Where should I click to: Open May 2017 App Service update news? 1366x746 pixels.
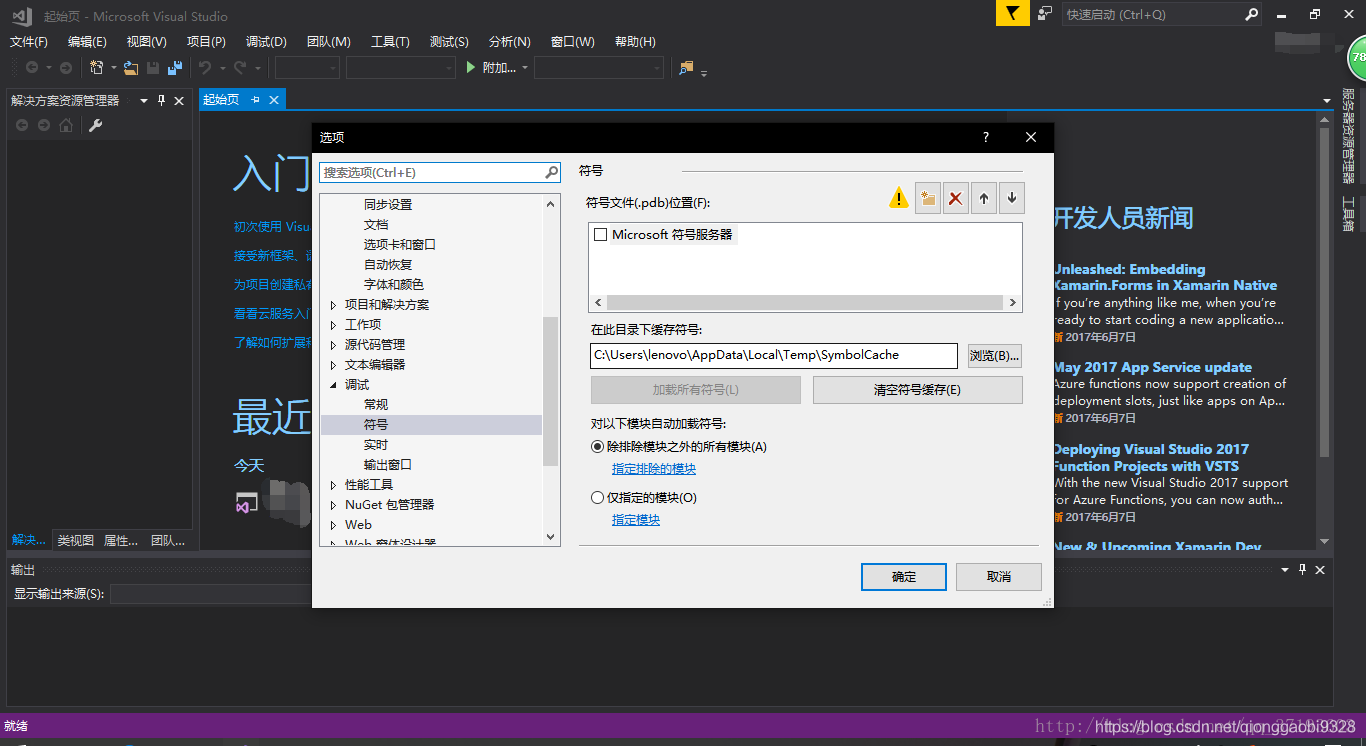click(x=1152, y=367)
